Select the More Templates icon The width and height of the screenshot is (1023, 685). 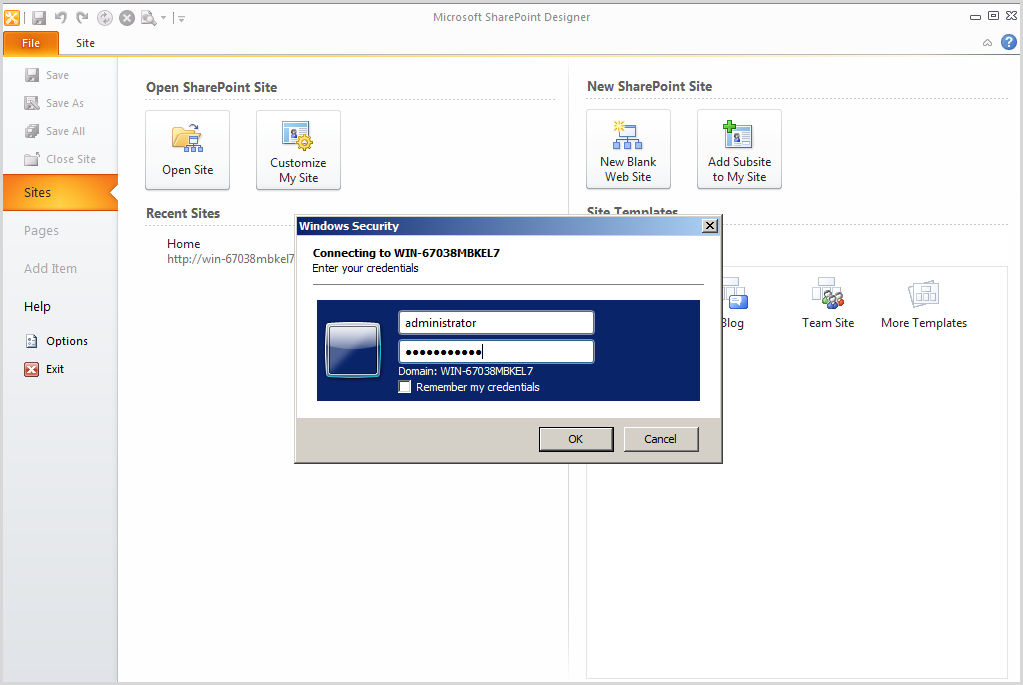(x=924, y=294)
